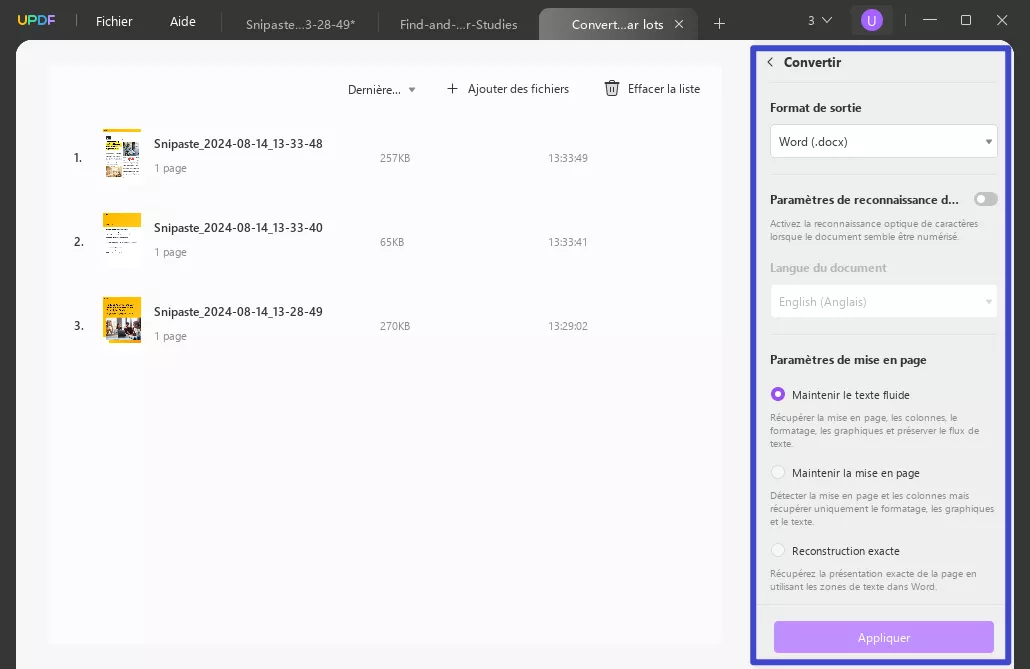The width and height of the screenshot is (1030, 669).
Task: Switch to the Find-and-...r-Studies tab
Action: [459, 25]
